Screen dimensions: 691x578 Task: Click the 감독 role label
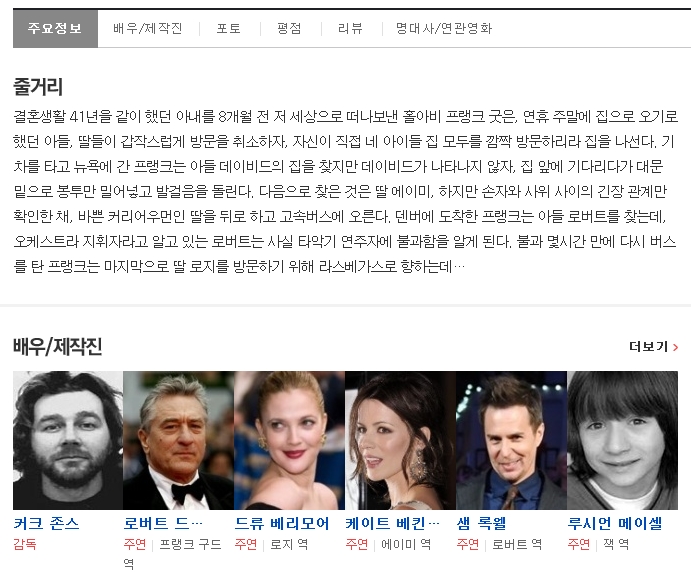coord(25,545)
